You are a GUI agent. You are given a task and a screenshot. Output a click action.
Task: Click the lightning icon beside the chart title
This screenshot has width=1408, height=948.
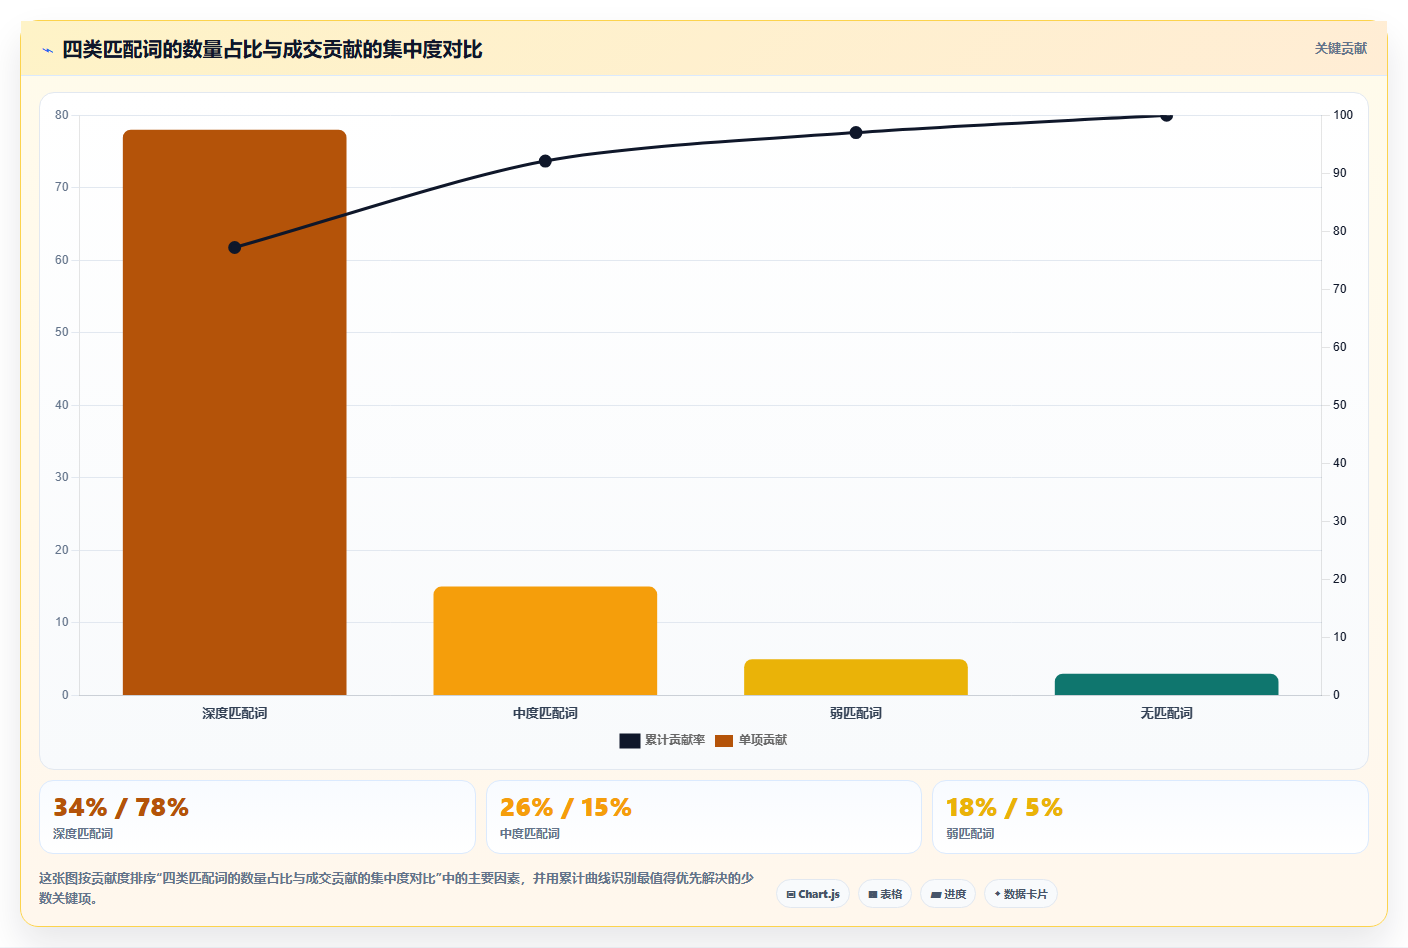click(x=47, y=50)
